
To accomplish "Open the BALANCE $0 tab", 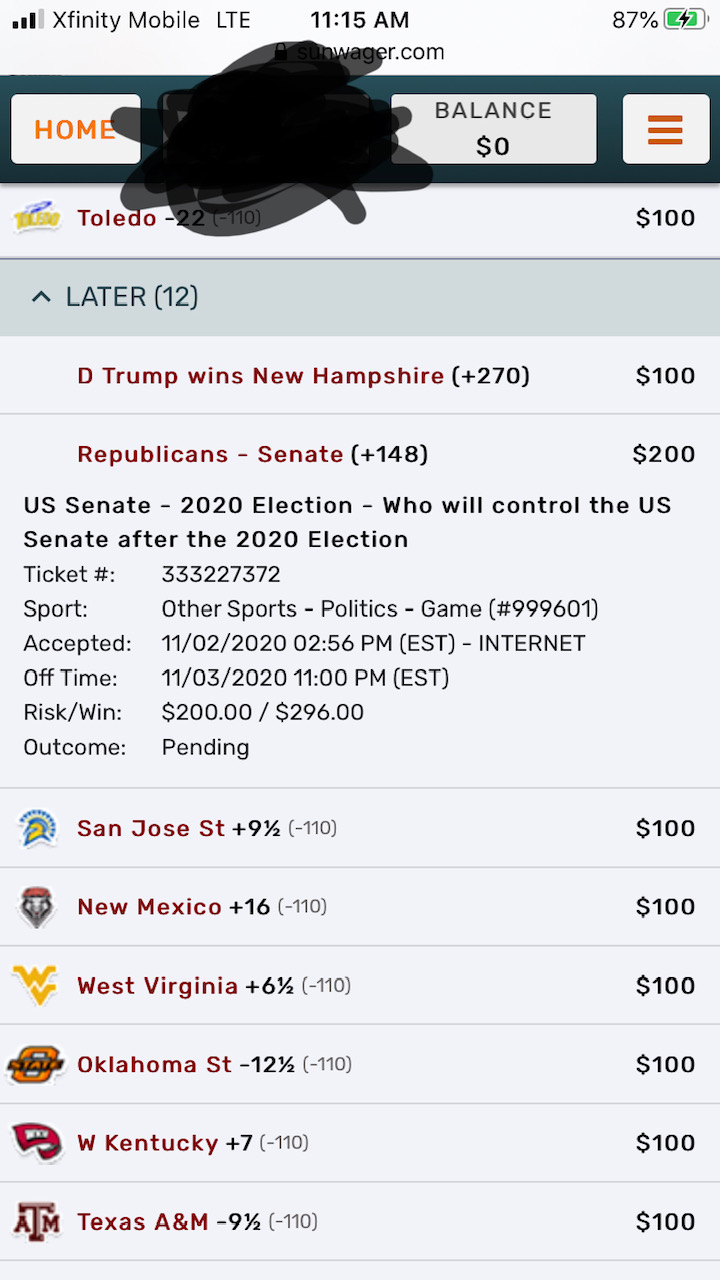I will pos(493,129).
